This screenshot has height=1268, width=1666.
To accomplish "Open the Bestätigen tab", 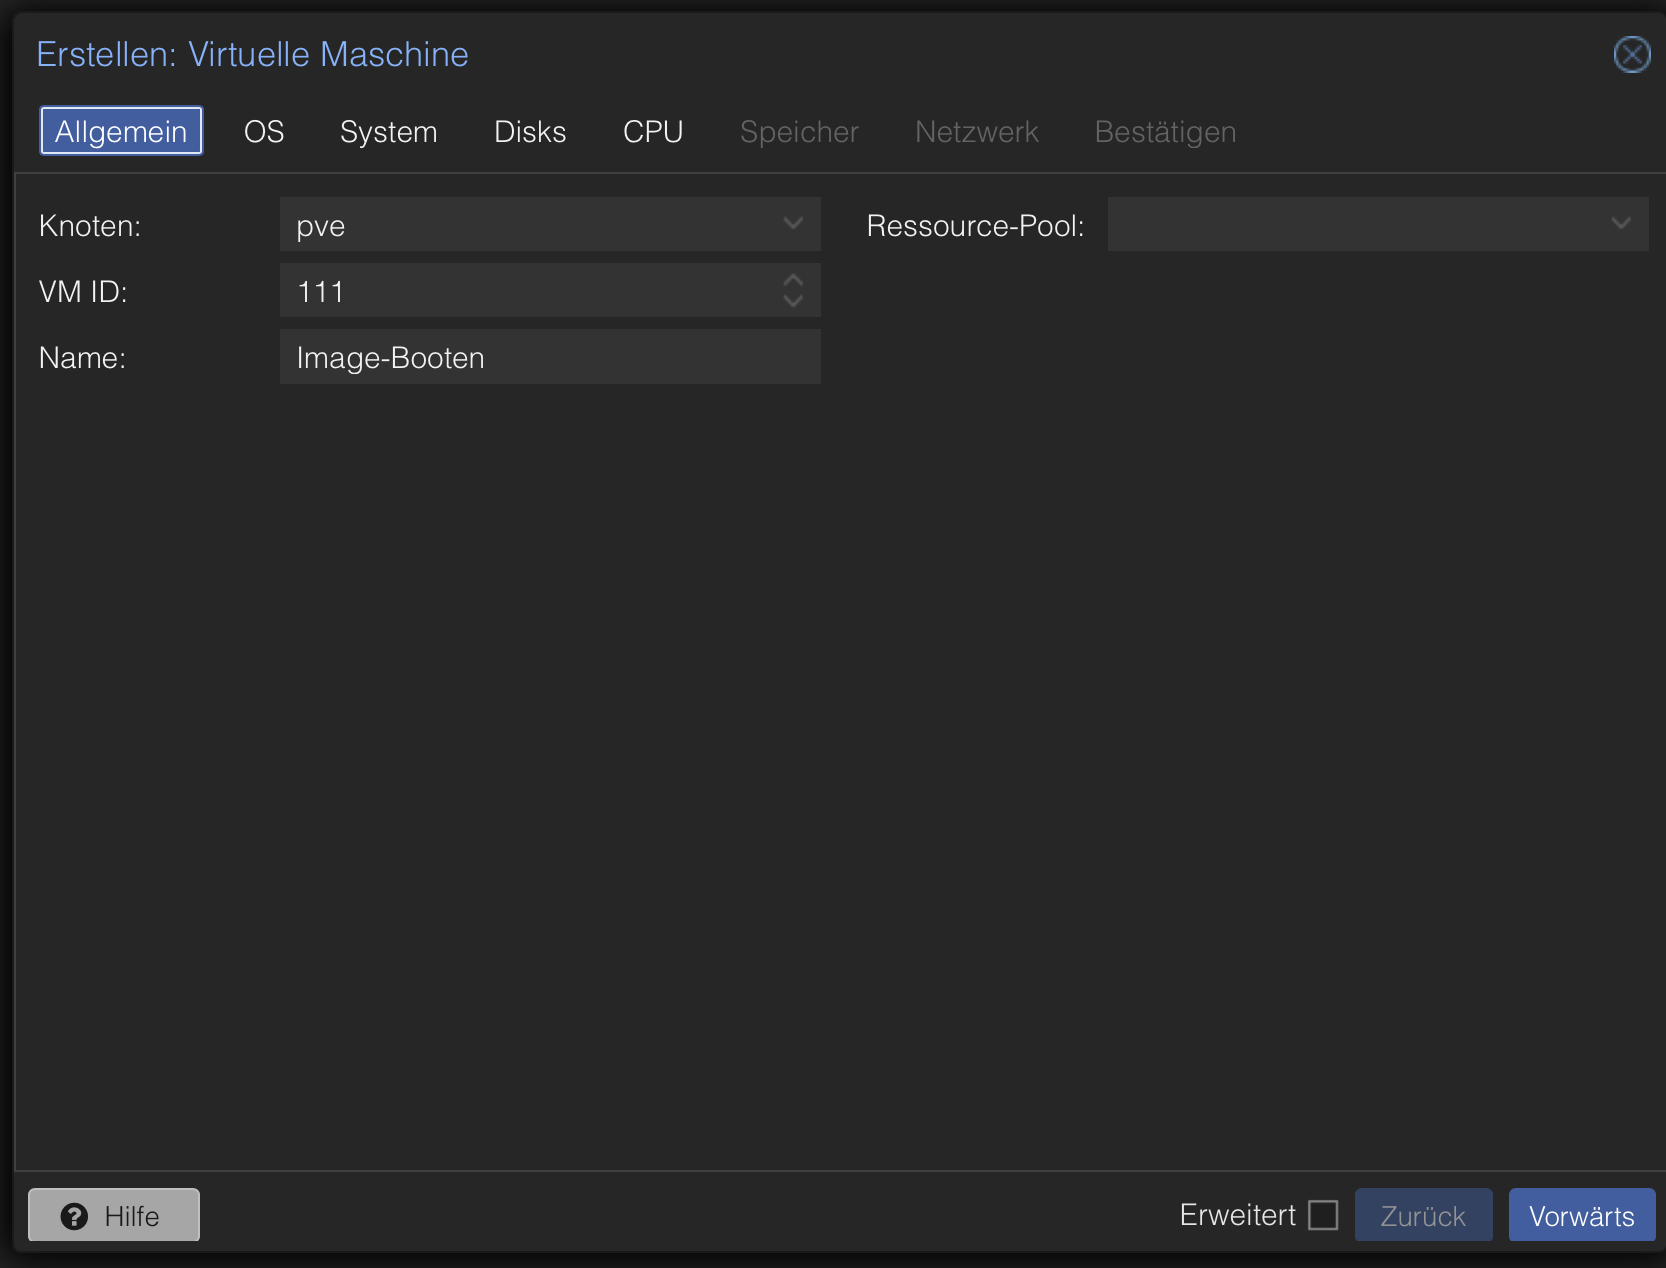I will pos(1165,131).
